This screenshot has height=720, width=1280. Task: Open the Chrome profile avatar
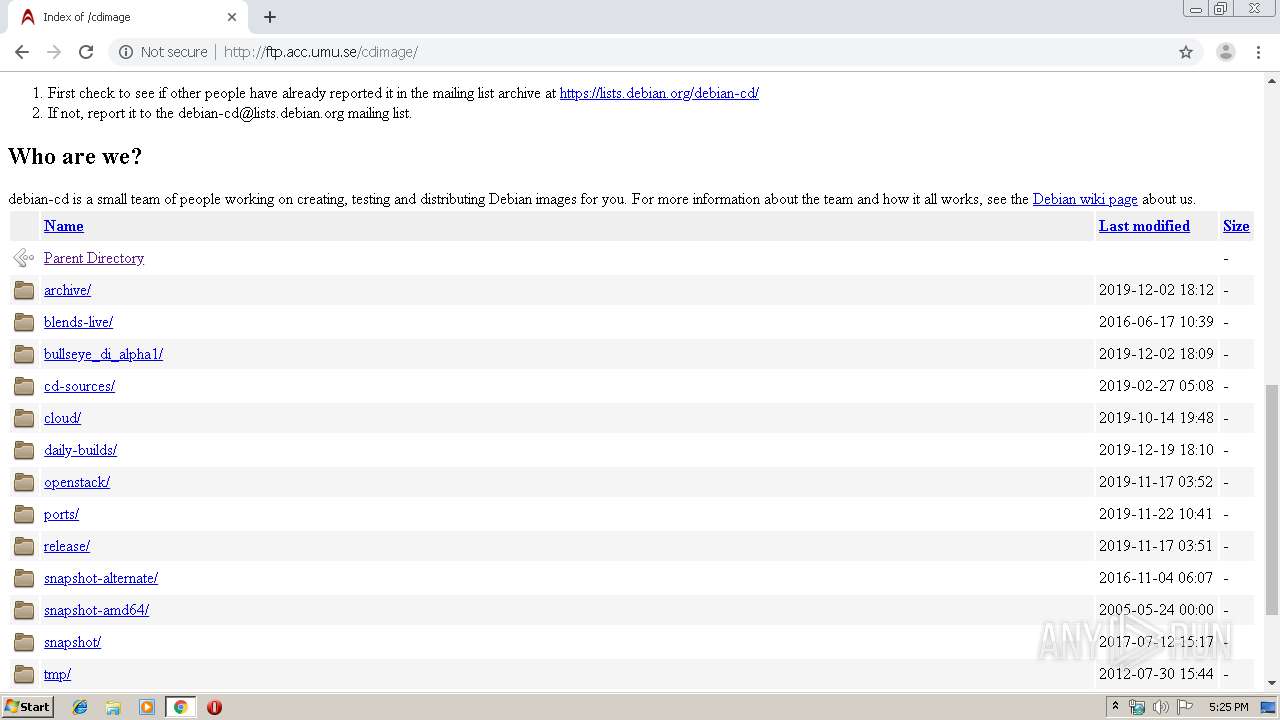(x=1226, y=52)
